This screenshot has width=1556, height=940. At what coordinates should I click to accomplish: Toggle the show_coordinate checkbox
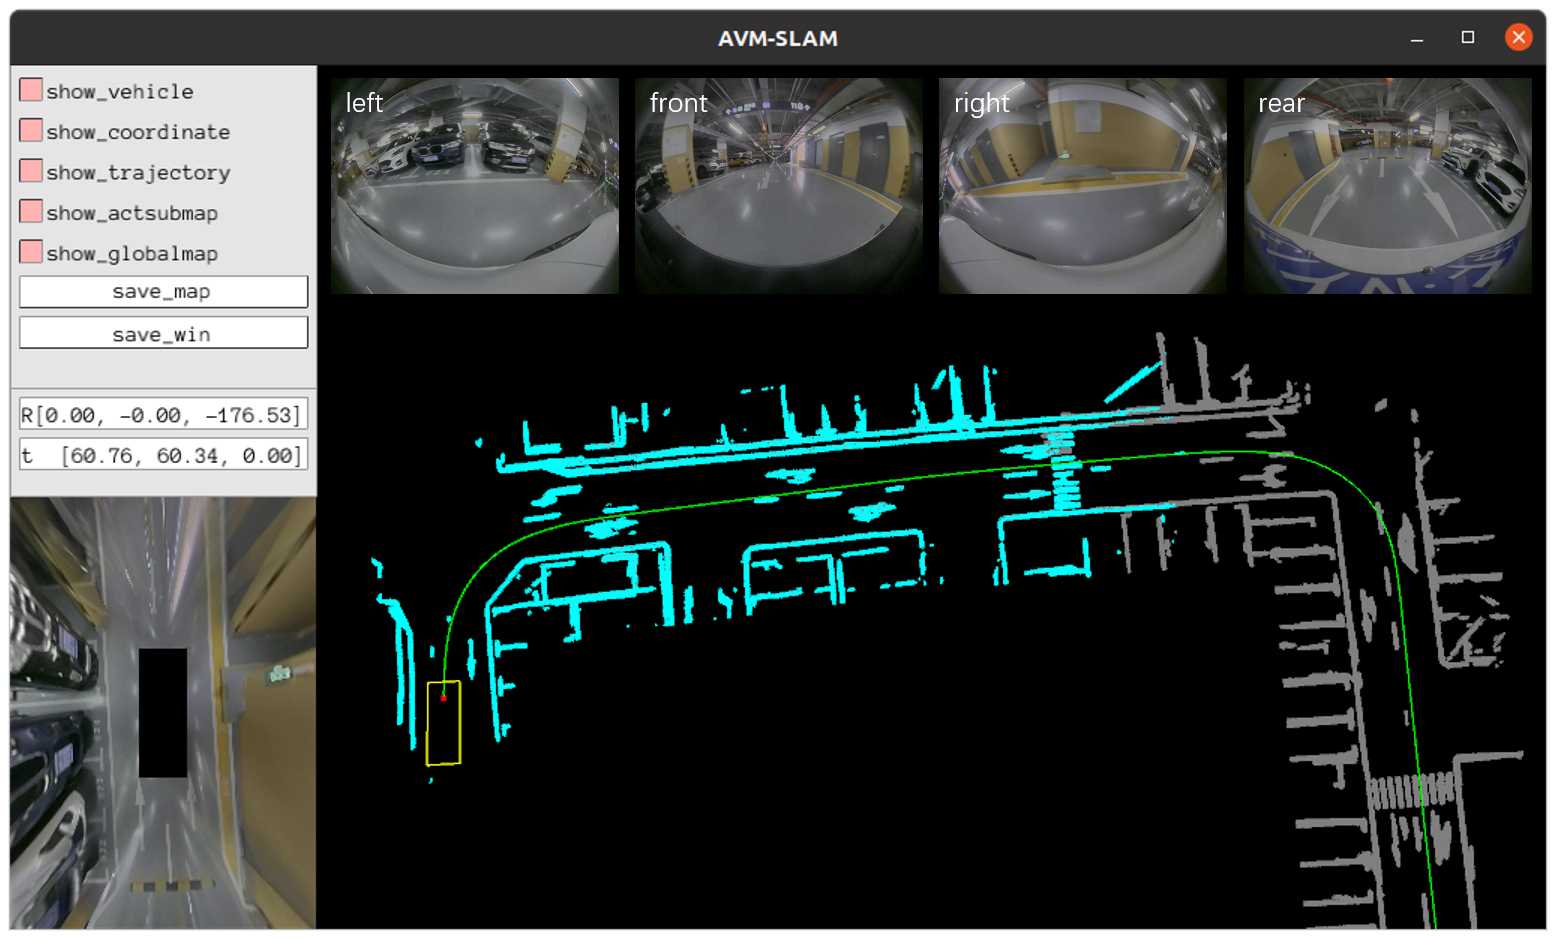31,131
